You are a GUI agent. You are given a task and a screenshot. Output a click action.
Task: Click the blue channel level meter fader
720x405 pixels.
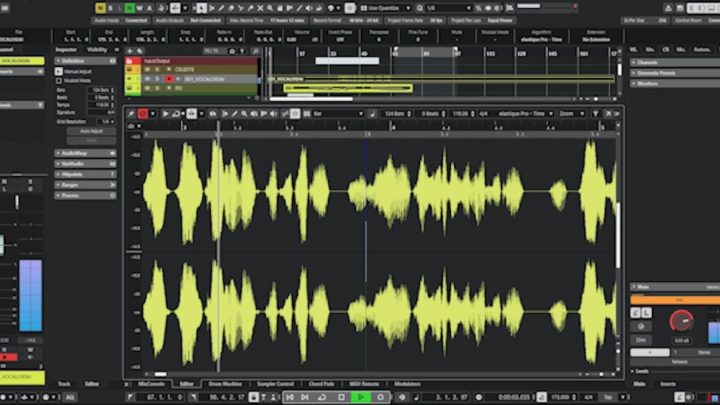(x=30, y=295)
